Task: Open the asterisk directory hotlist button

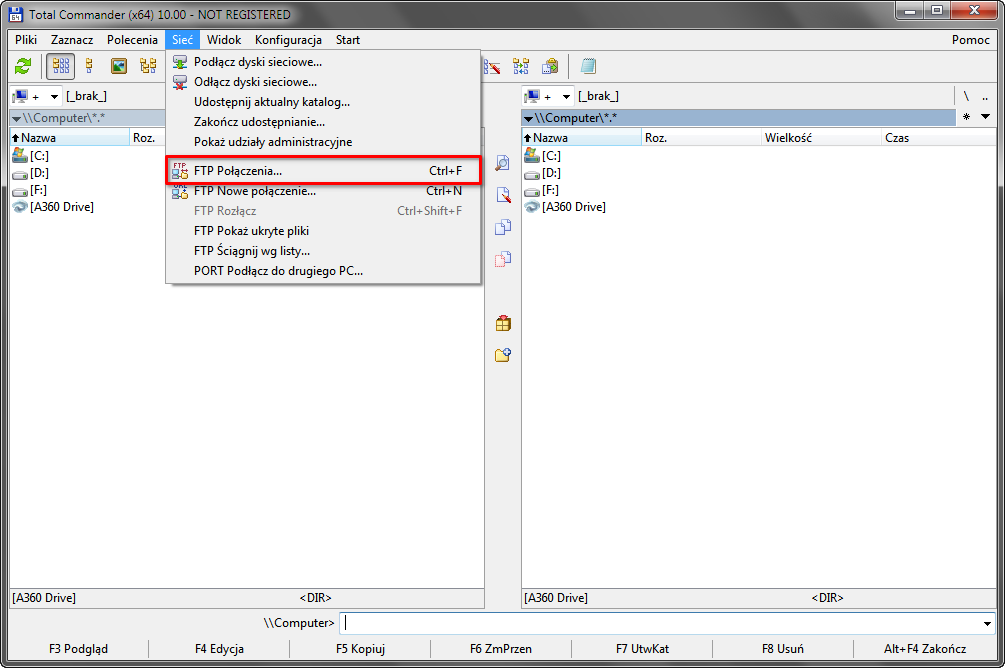Action: 967,117
